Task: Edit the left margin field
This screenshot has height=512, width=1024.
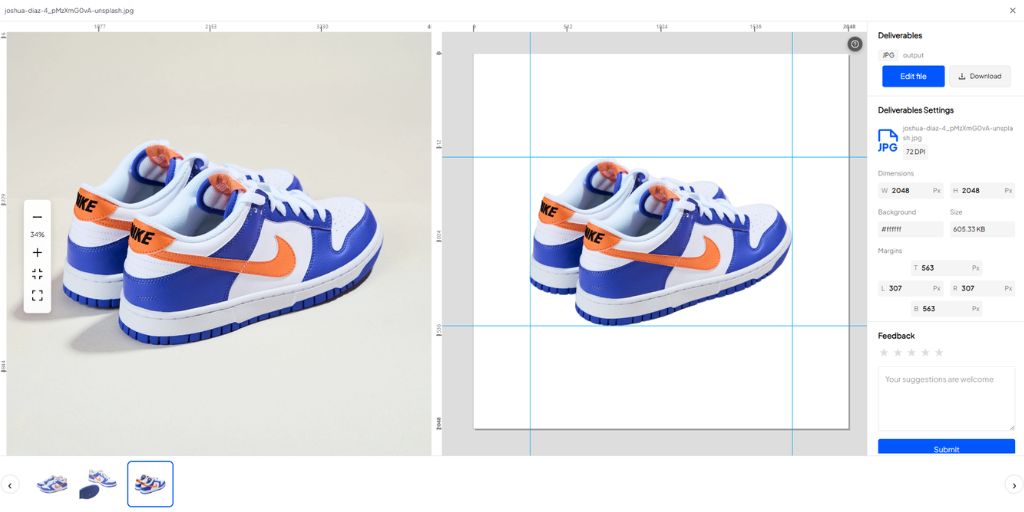Action: 911,288
